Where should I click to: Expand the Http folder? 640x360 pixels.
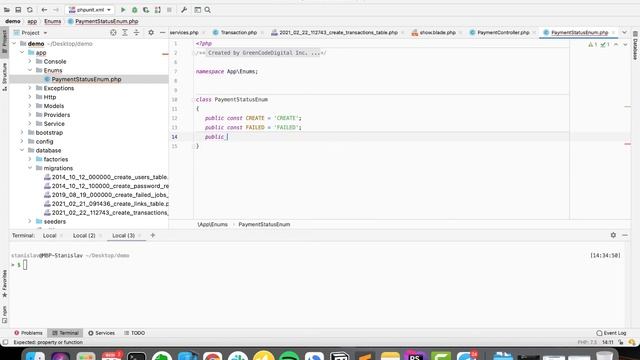(x=30, y=97)
